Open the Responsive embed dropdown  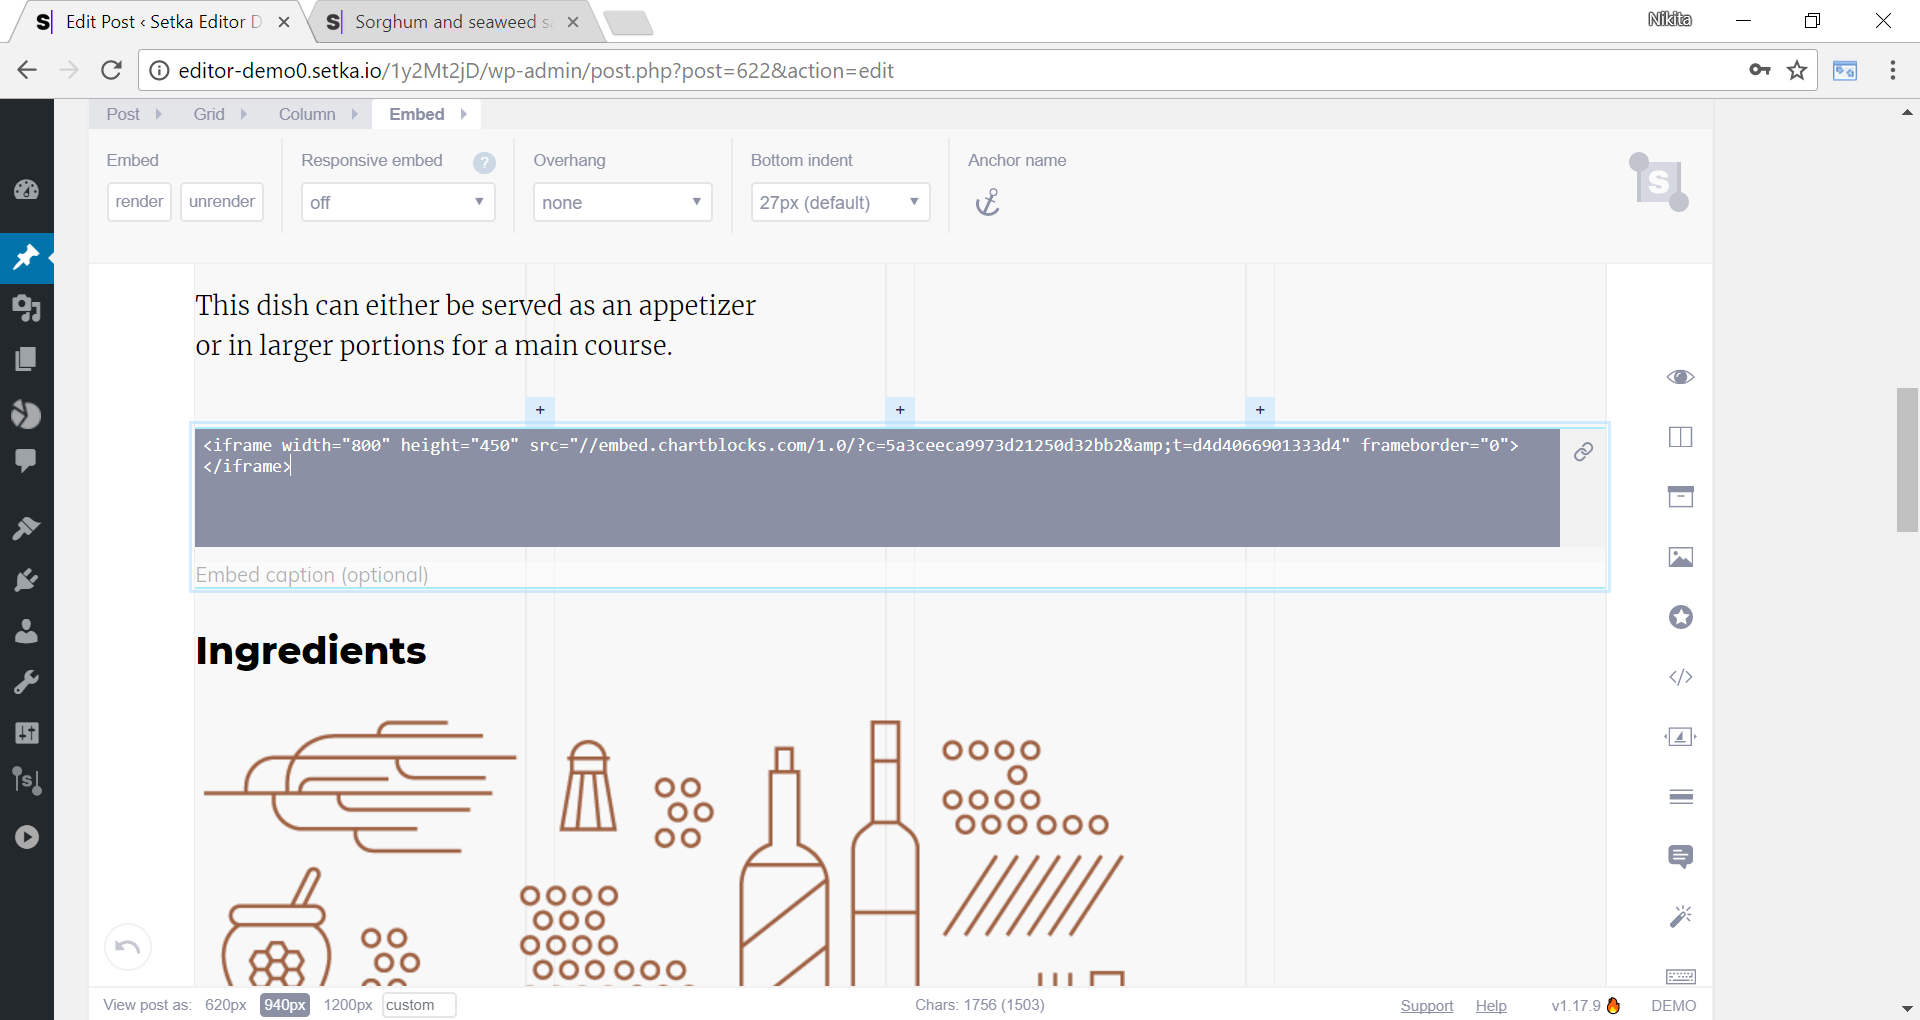click(x=397, y=202)
